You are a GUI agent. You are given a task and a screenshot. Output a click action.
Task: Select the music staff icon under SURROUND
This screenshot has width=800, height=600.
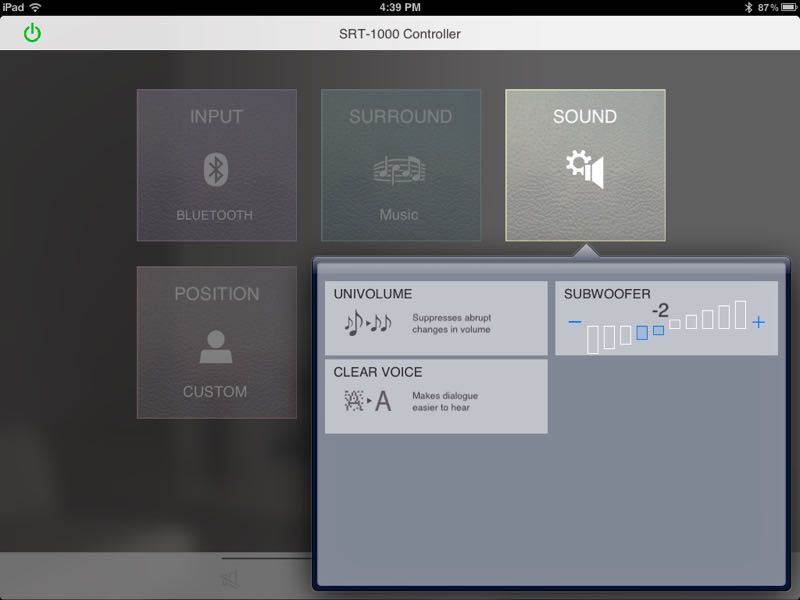(399, 170)
